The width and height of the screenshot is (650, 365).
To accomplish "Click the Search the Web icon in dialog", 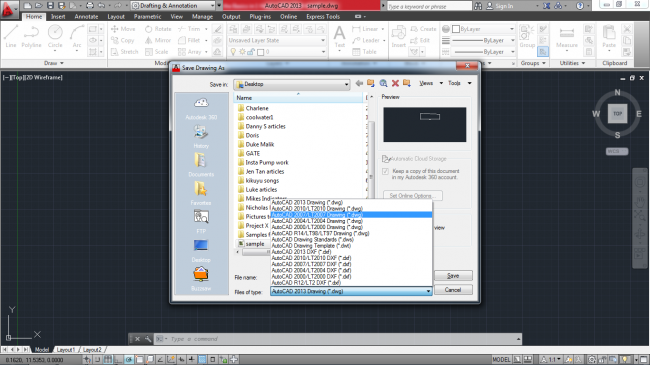I will [x=383, y=83].
